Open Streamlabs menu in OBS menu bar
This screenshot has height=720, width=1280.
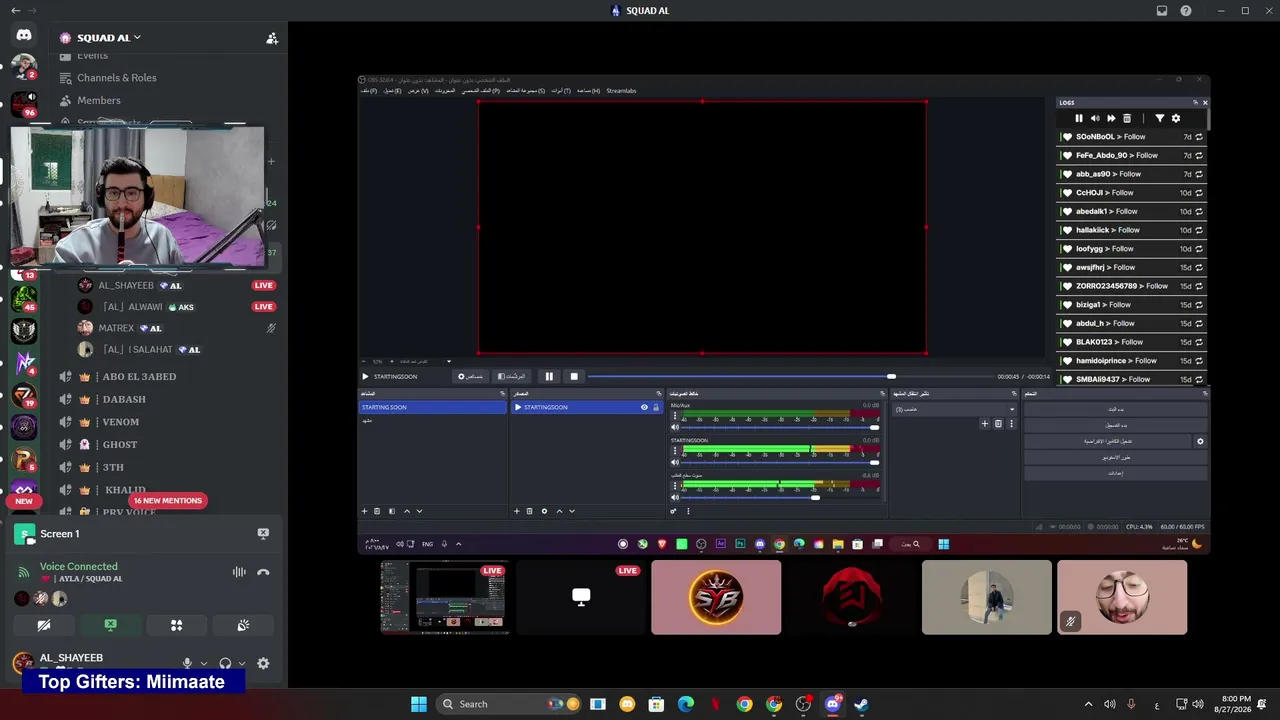[x=621, y=91]
